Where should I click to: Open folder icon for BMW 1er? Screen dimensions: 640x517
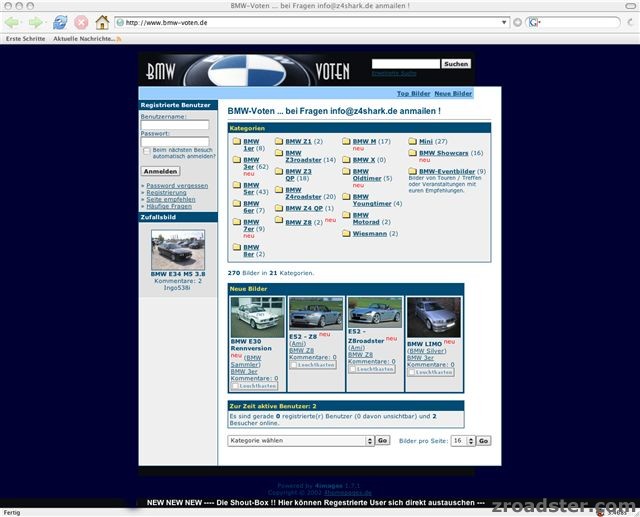tap(237, 142)
